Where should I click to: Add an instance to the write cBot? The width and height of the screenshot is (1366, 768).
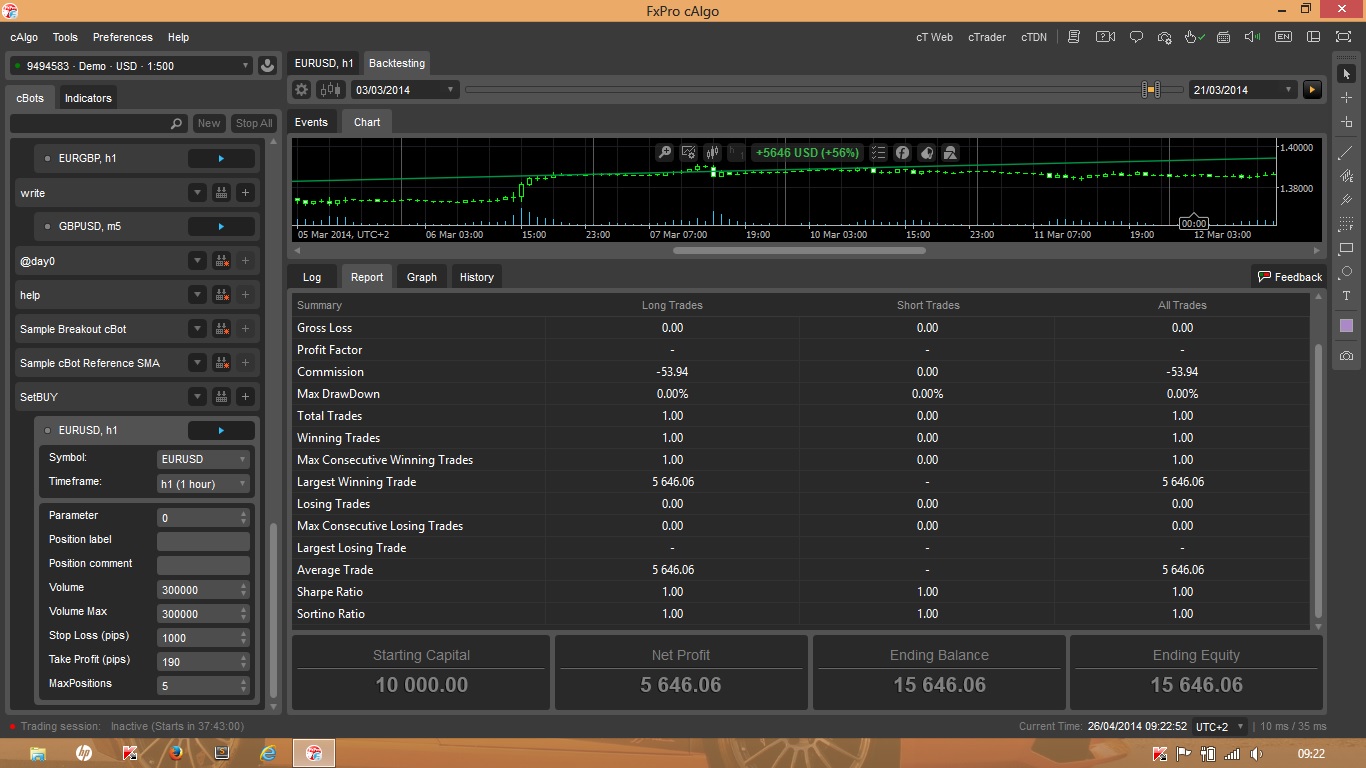pyautogui.click(x=246, y=193)
